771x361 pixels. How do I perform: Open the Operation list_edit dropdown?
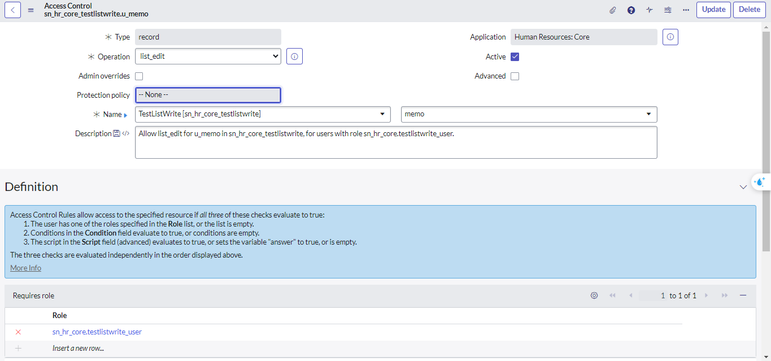coord(208,57)
